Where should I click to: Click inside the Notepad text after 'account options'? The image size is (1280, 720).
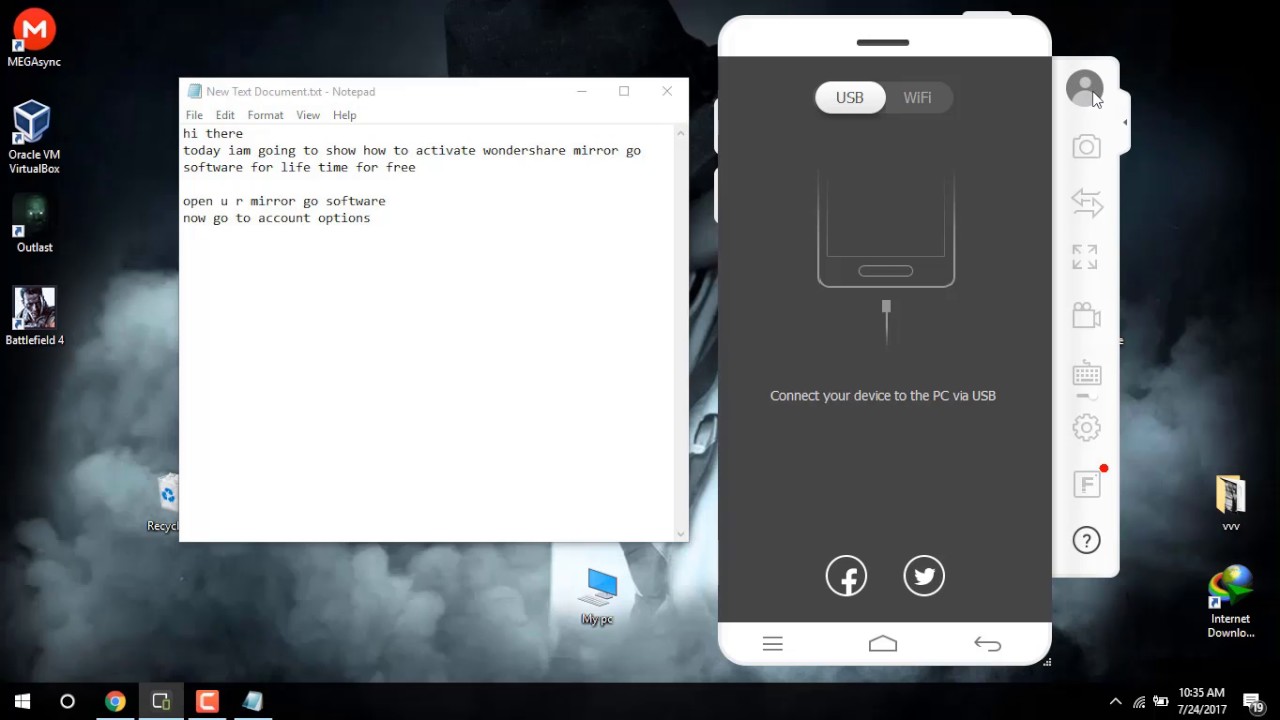373,218
